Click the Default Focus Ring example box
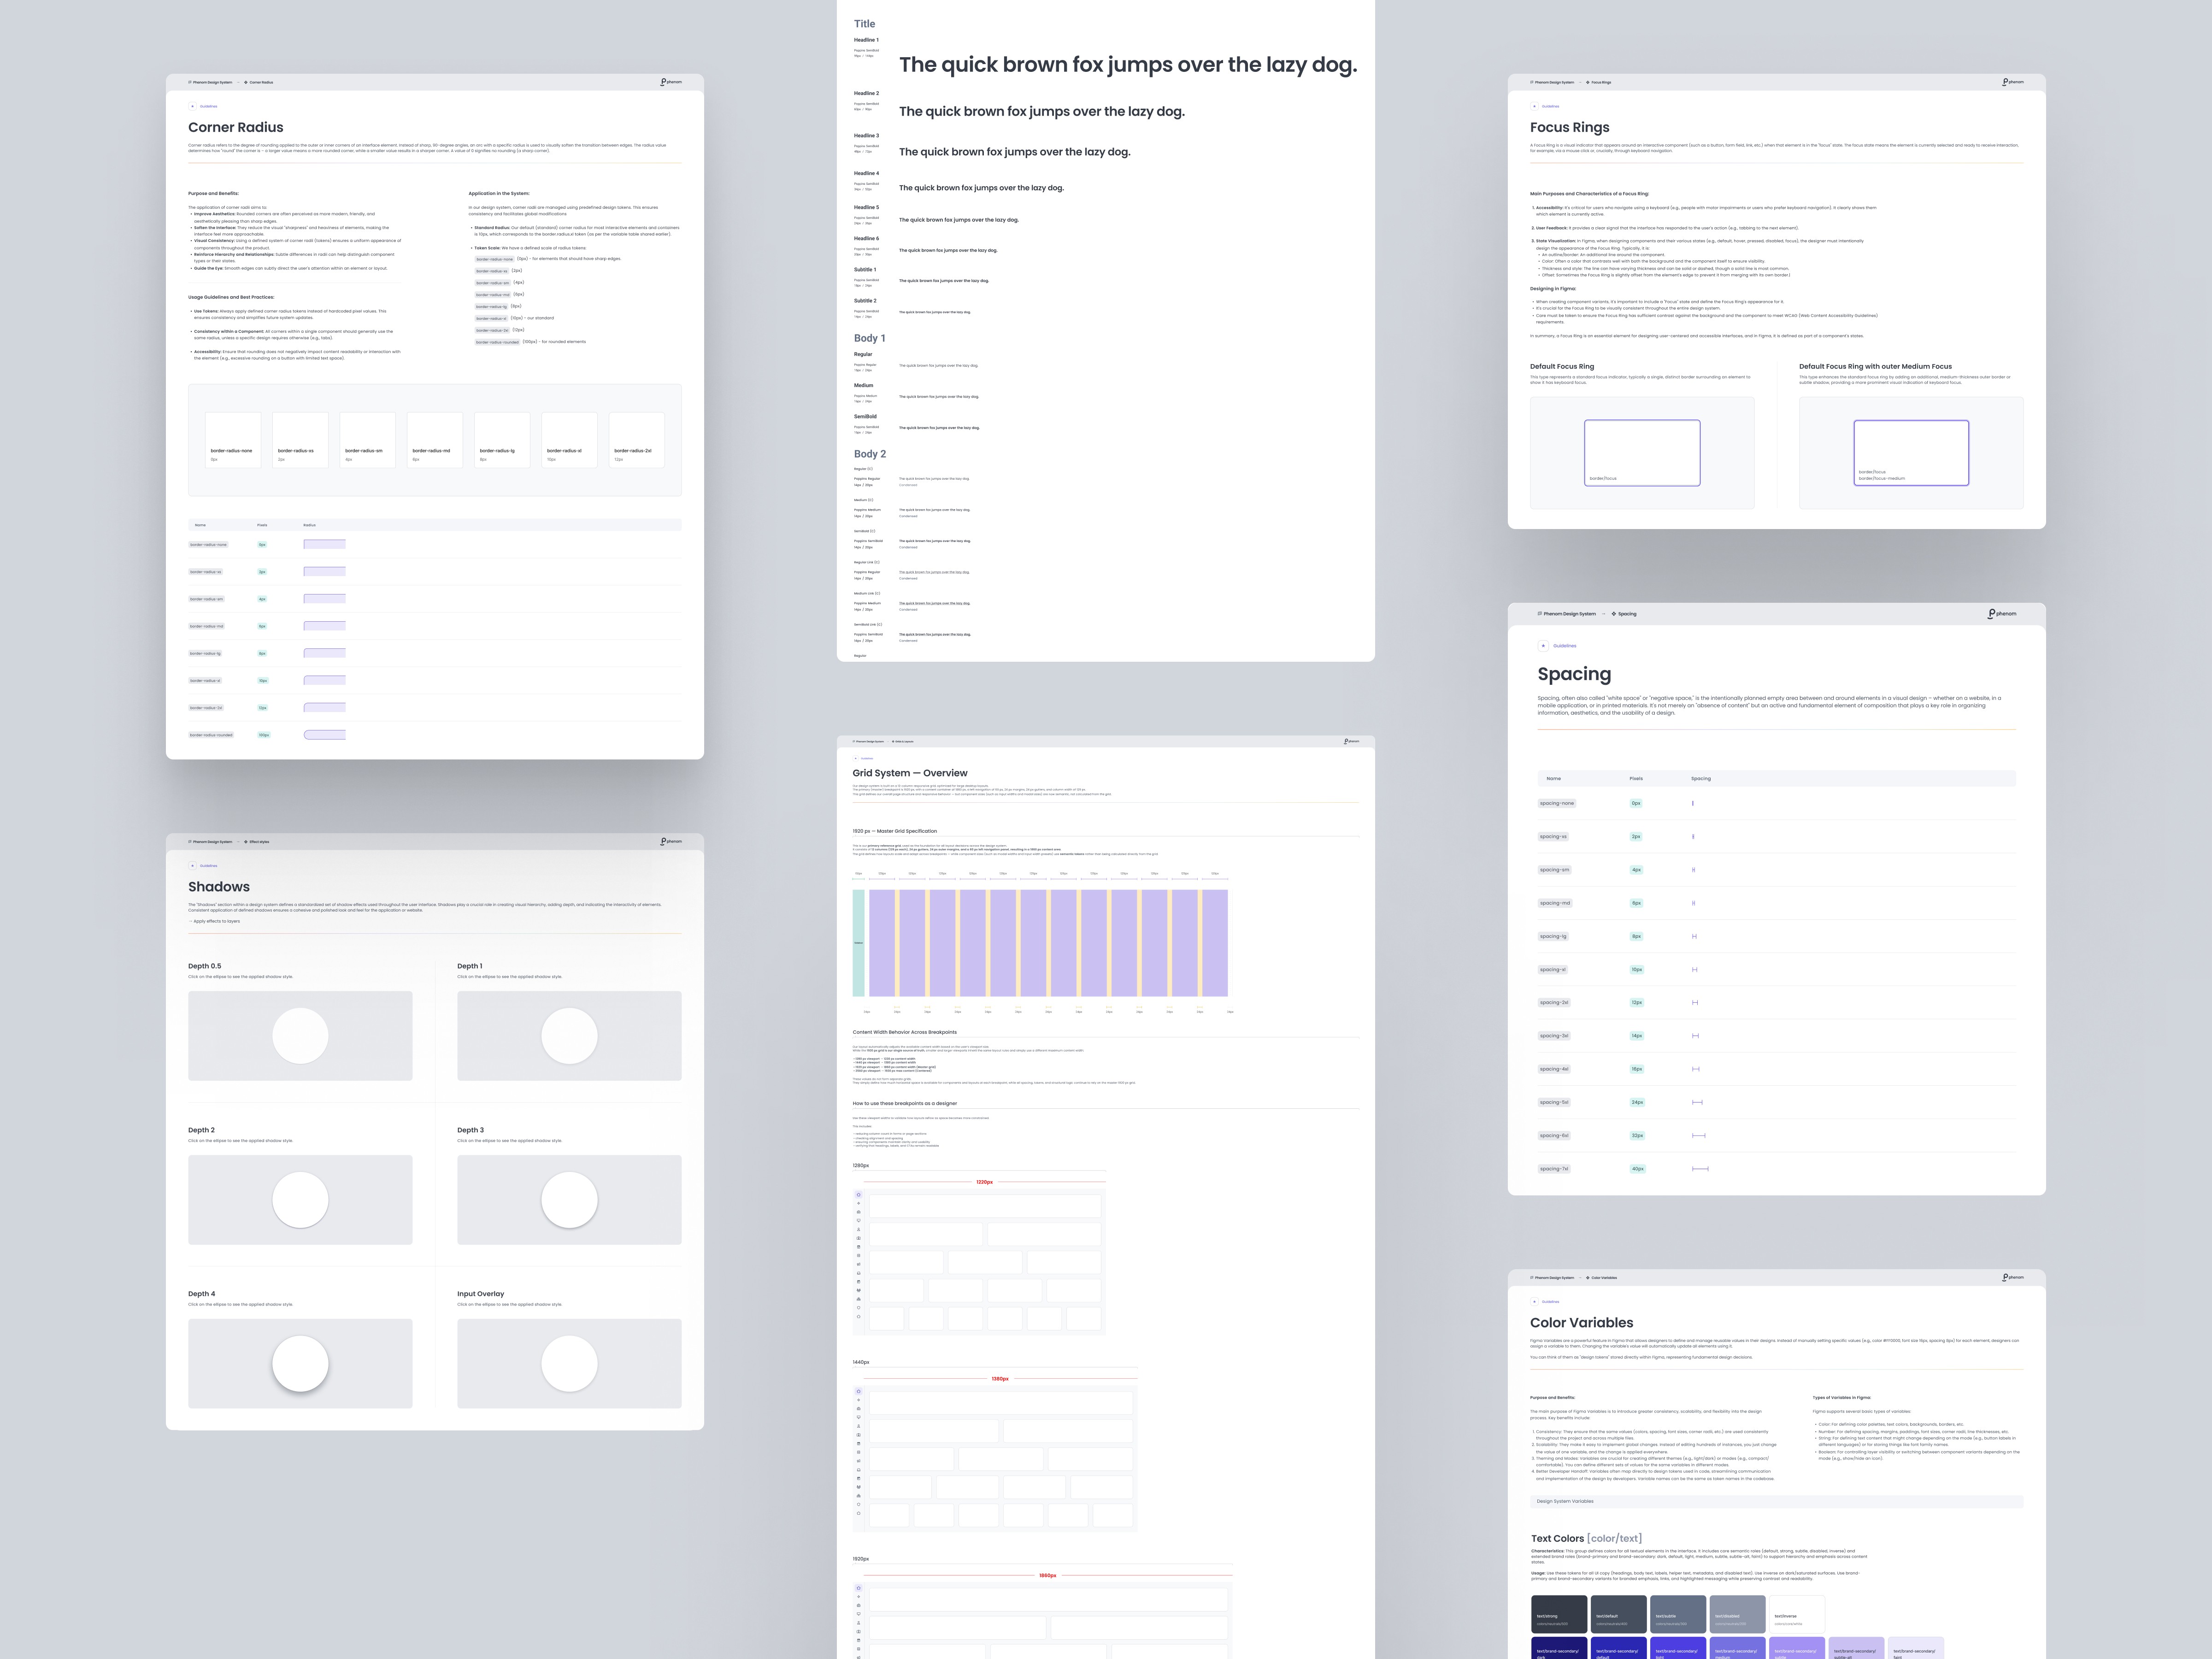This screenshot has width=2212, height=1659. 1642,453
